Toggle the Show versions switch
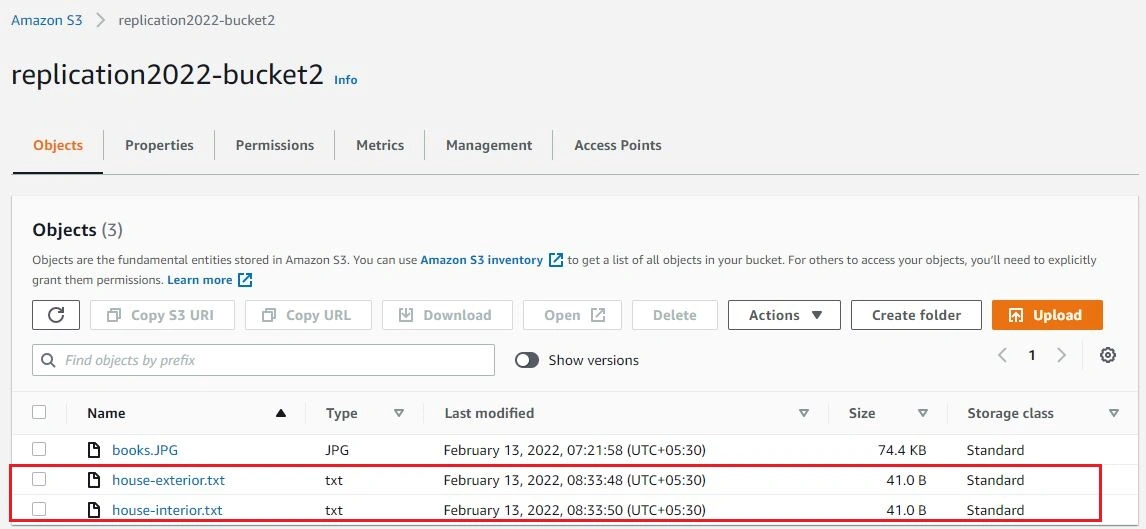Screen dimensions: 1146x529 527,360
